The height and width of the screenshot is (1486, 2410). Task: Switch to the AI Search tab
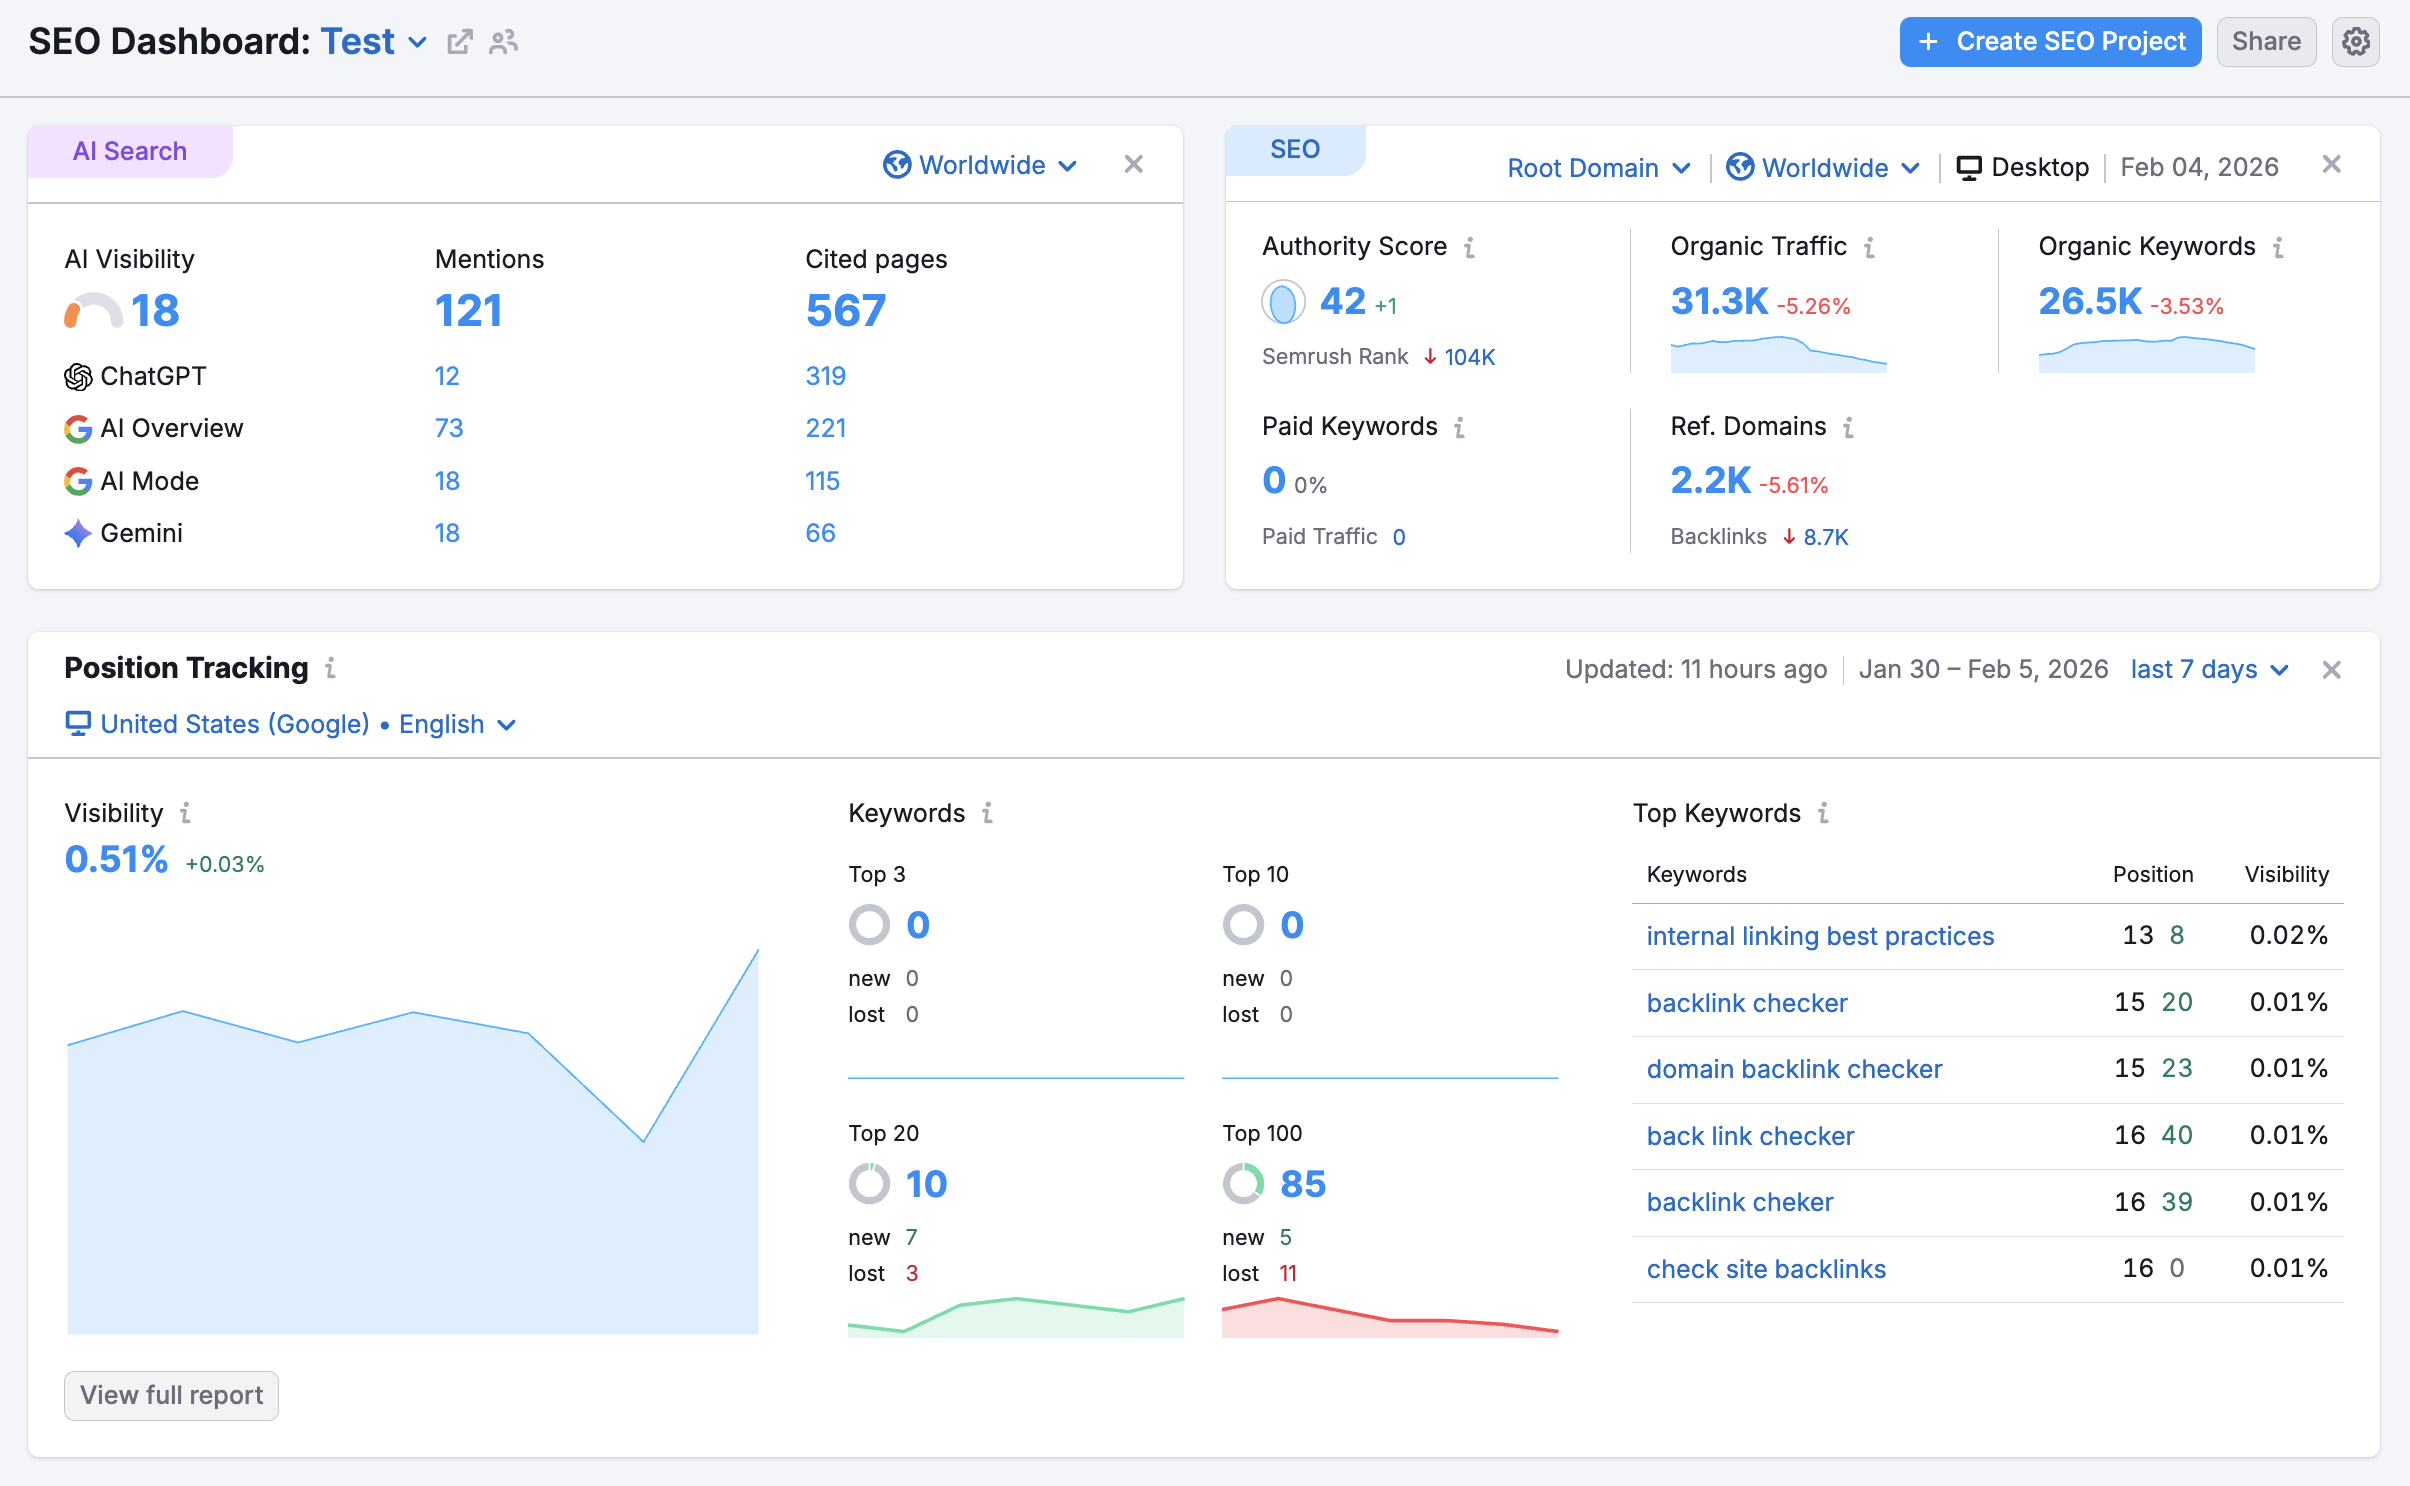coord(129,150)
